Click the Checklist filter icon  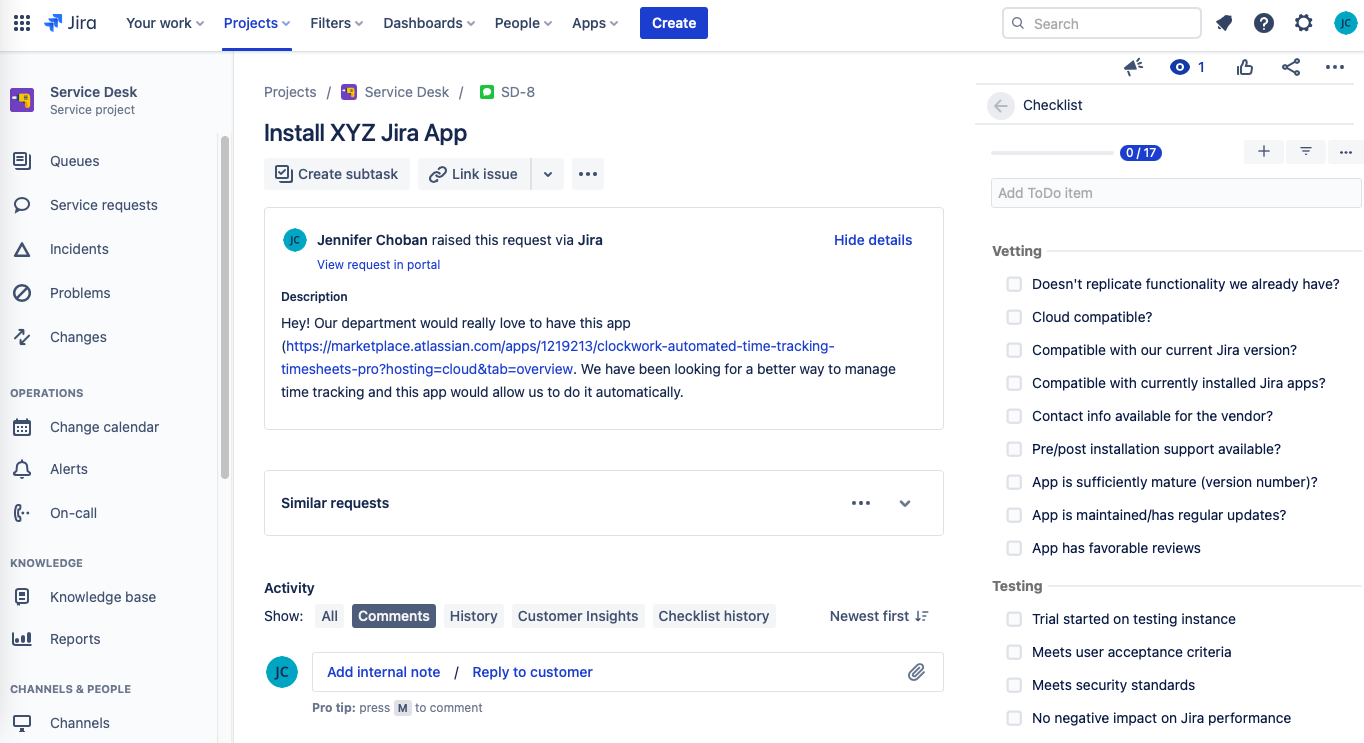[1306, 152]
